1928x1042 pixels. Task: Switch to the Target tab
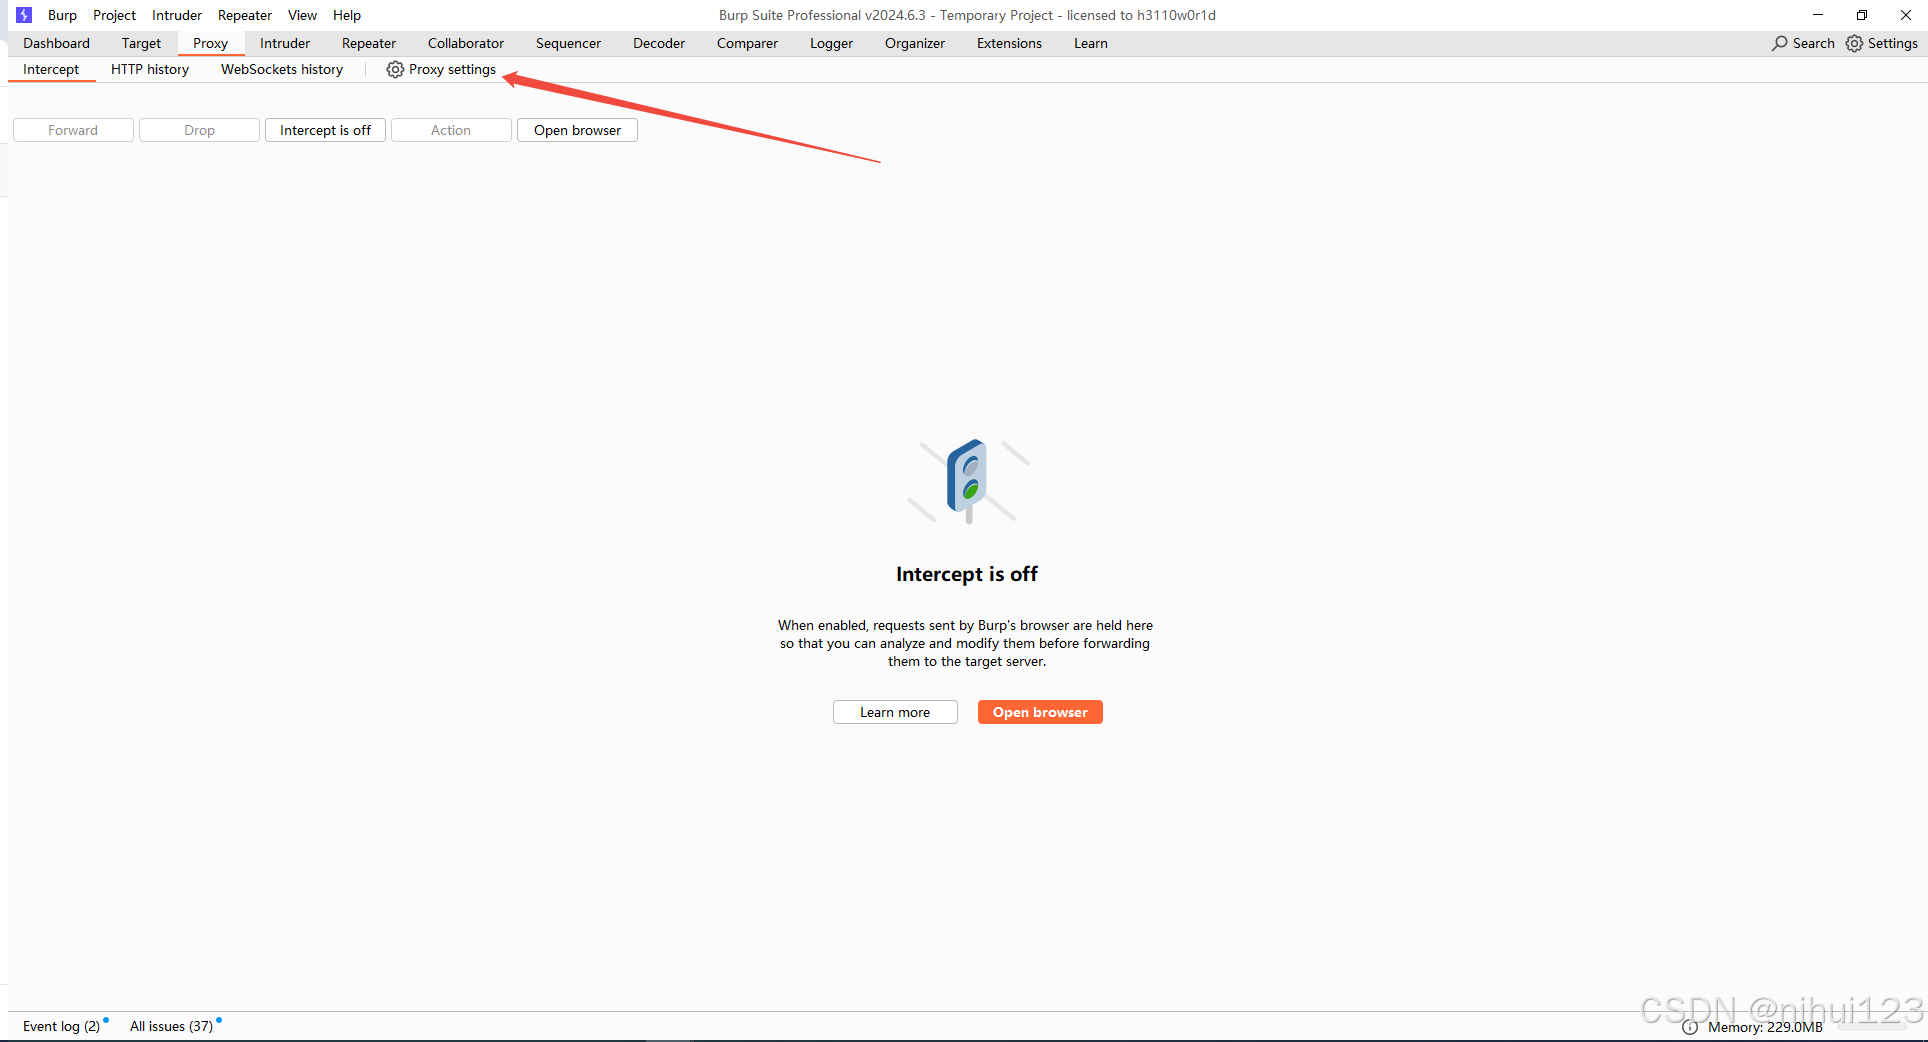tap(141, 43)
